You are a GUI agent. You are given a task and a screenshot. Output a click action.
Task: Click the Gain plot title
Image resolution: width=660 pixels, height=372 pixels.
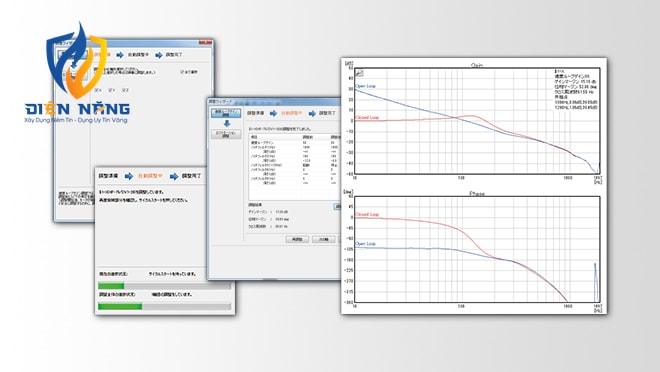(x=477, y=65)
